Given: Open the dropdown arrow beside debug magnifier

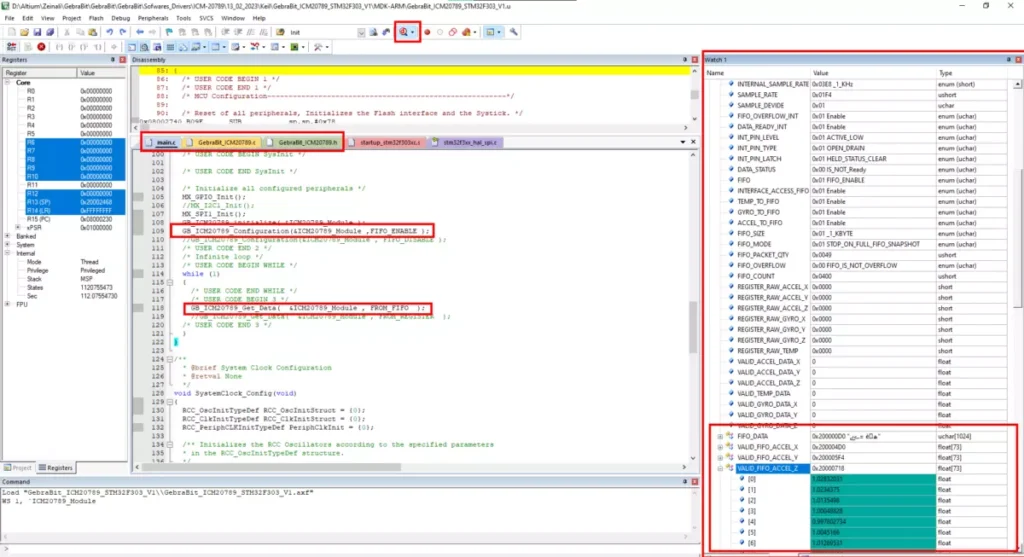Looking at the screenshot, I should 413,32.
